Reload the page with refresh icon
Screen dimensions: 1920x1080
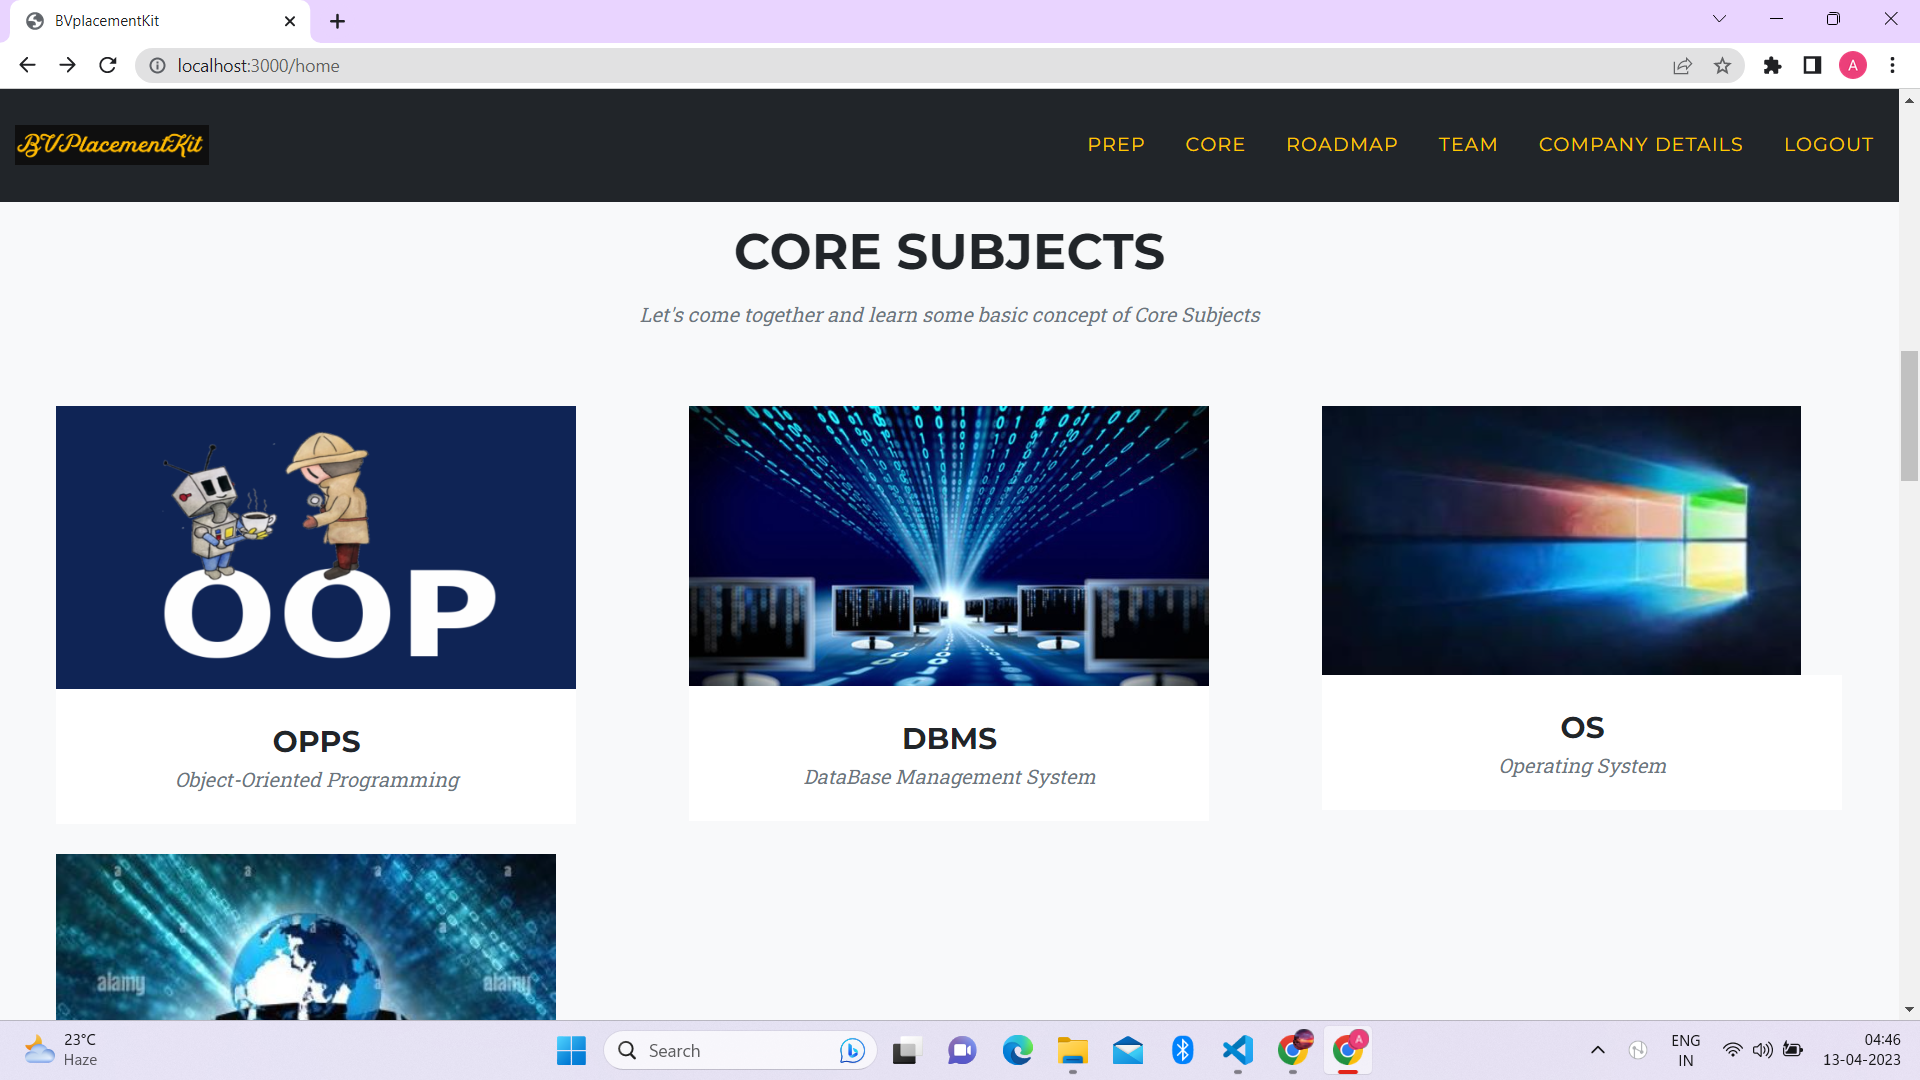(108, 65)
